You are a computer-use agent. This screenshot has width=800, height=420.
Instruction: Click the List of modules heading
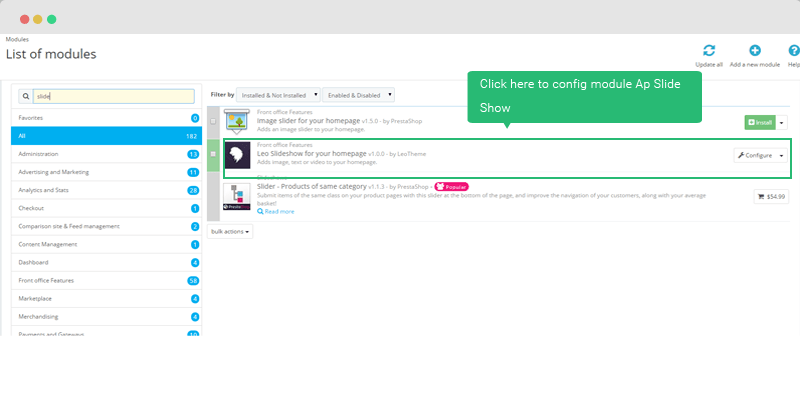point(51,54)
